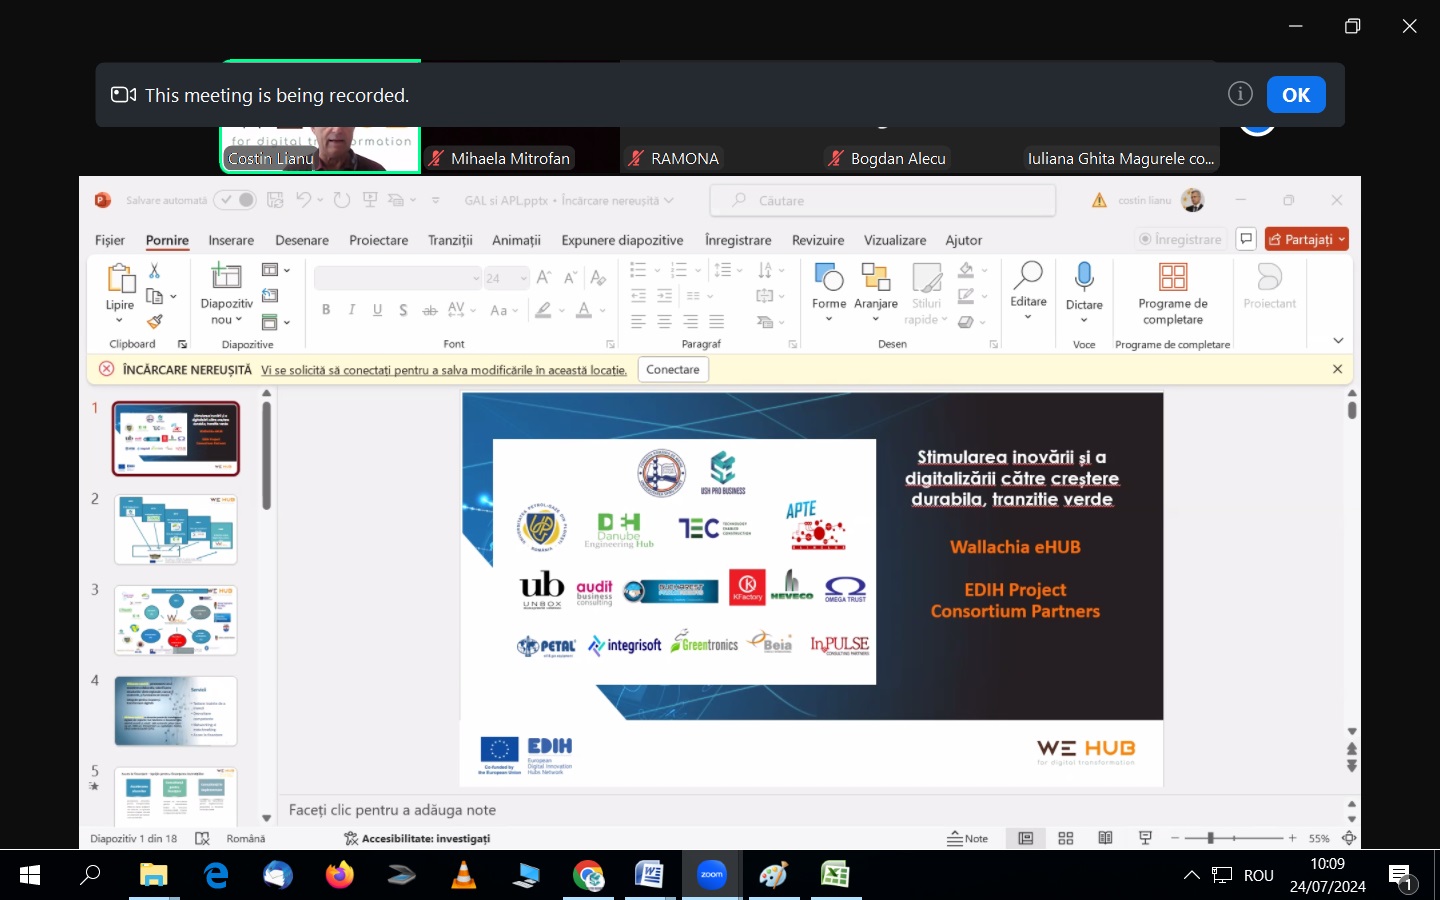
Task: Switch to the Tranziții tab
Action: [x=450, y=240]
